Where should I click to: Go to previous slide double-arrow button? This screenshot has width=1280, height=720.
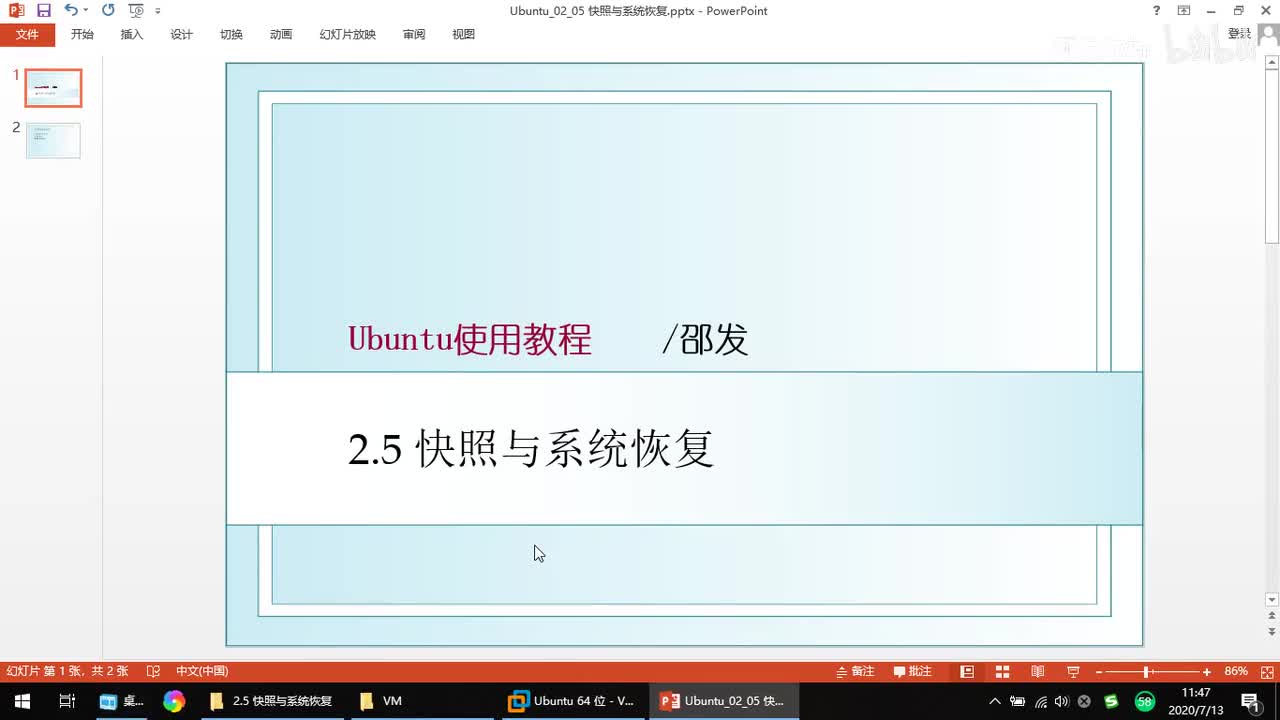tap(1272, 617)
